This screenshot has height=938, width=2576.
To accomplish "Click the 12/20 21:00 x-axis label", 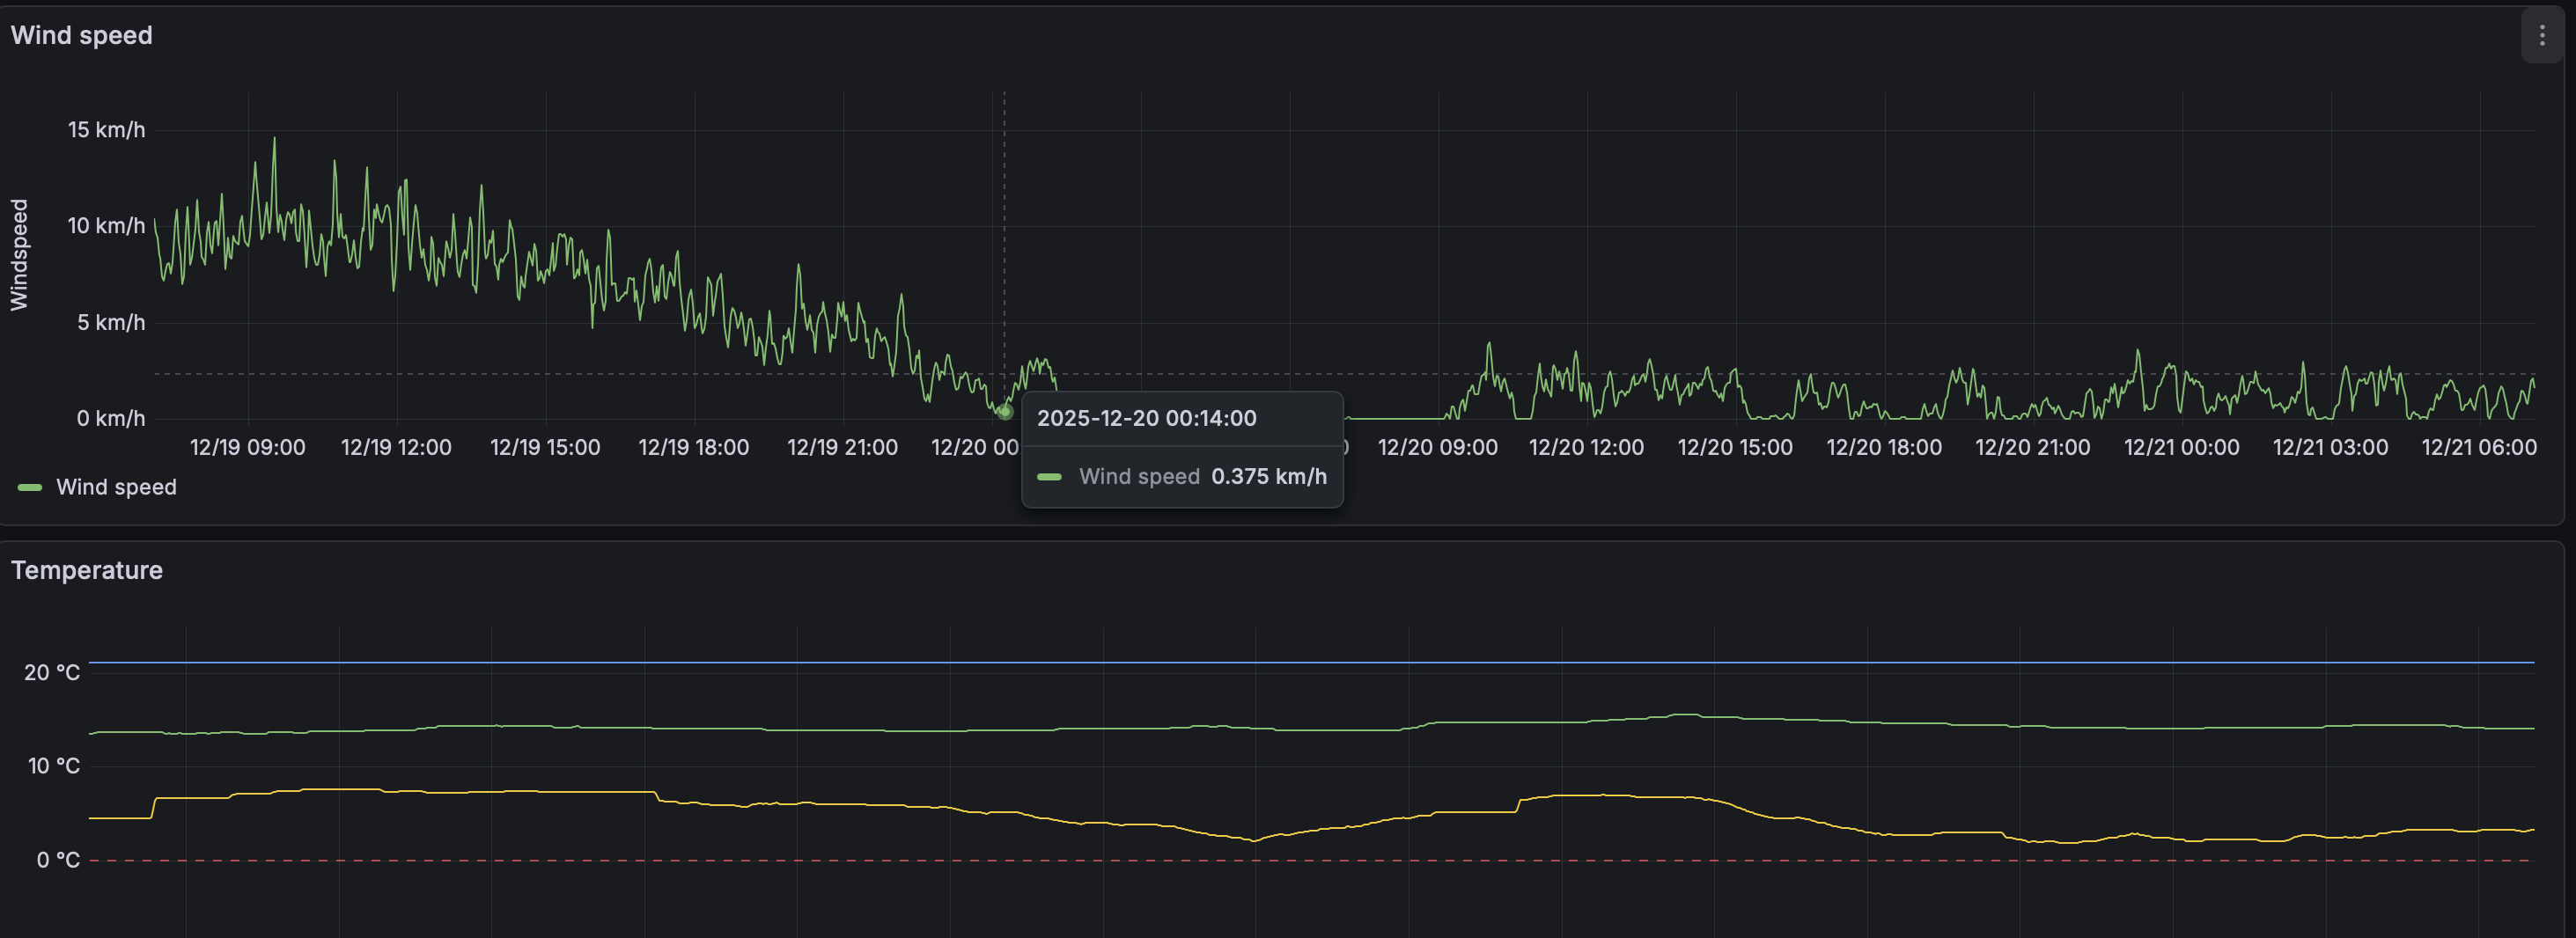I will tap(2033, 447).
